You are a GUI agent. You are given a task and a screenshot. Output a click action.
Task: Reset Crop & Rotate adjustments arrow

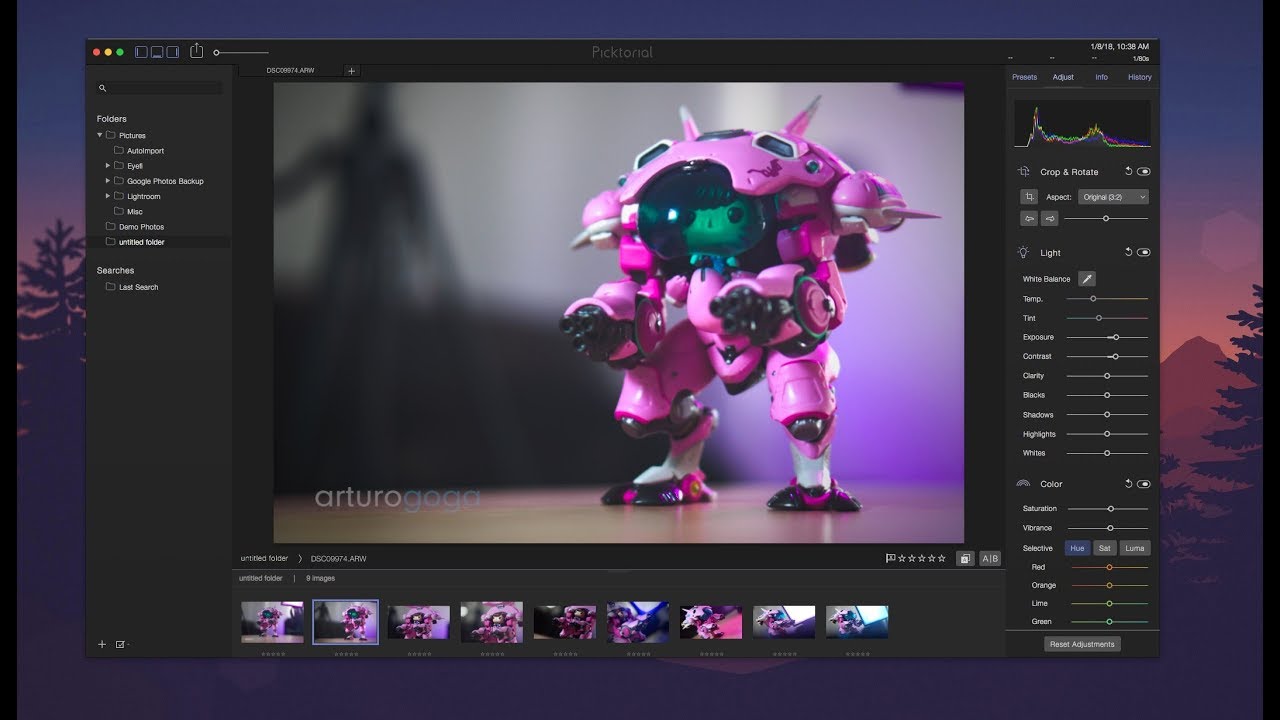coord(1128,172)
